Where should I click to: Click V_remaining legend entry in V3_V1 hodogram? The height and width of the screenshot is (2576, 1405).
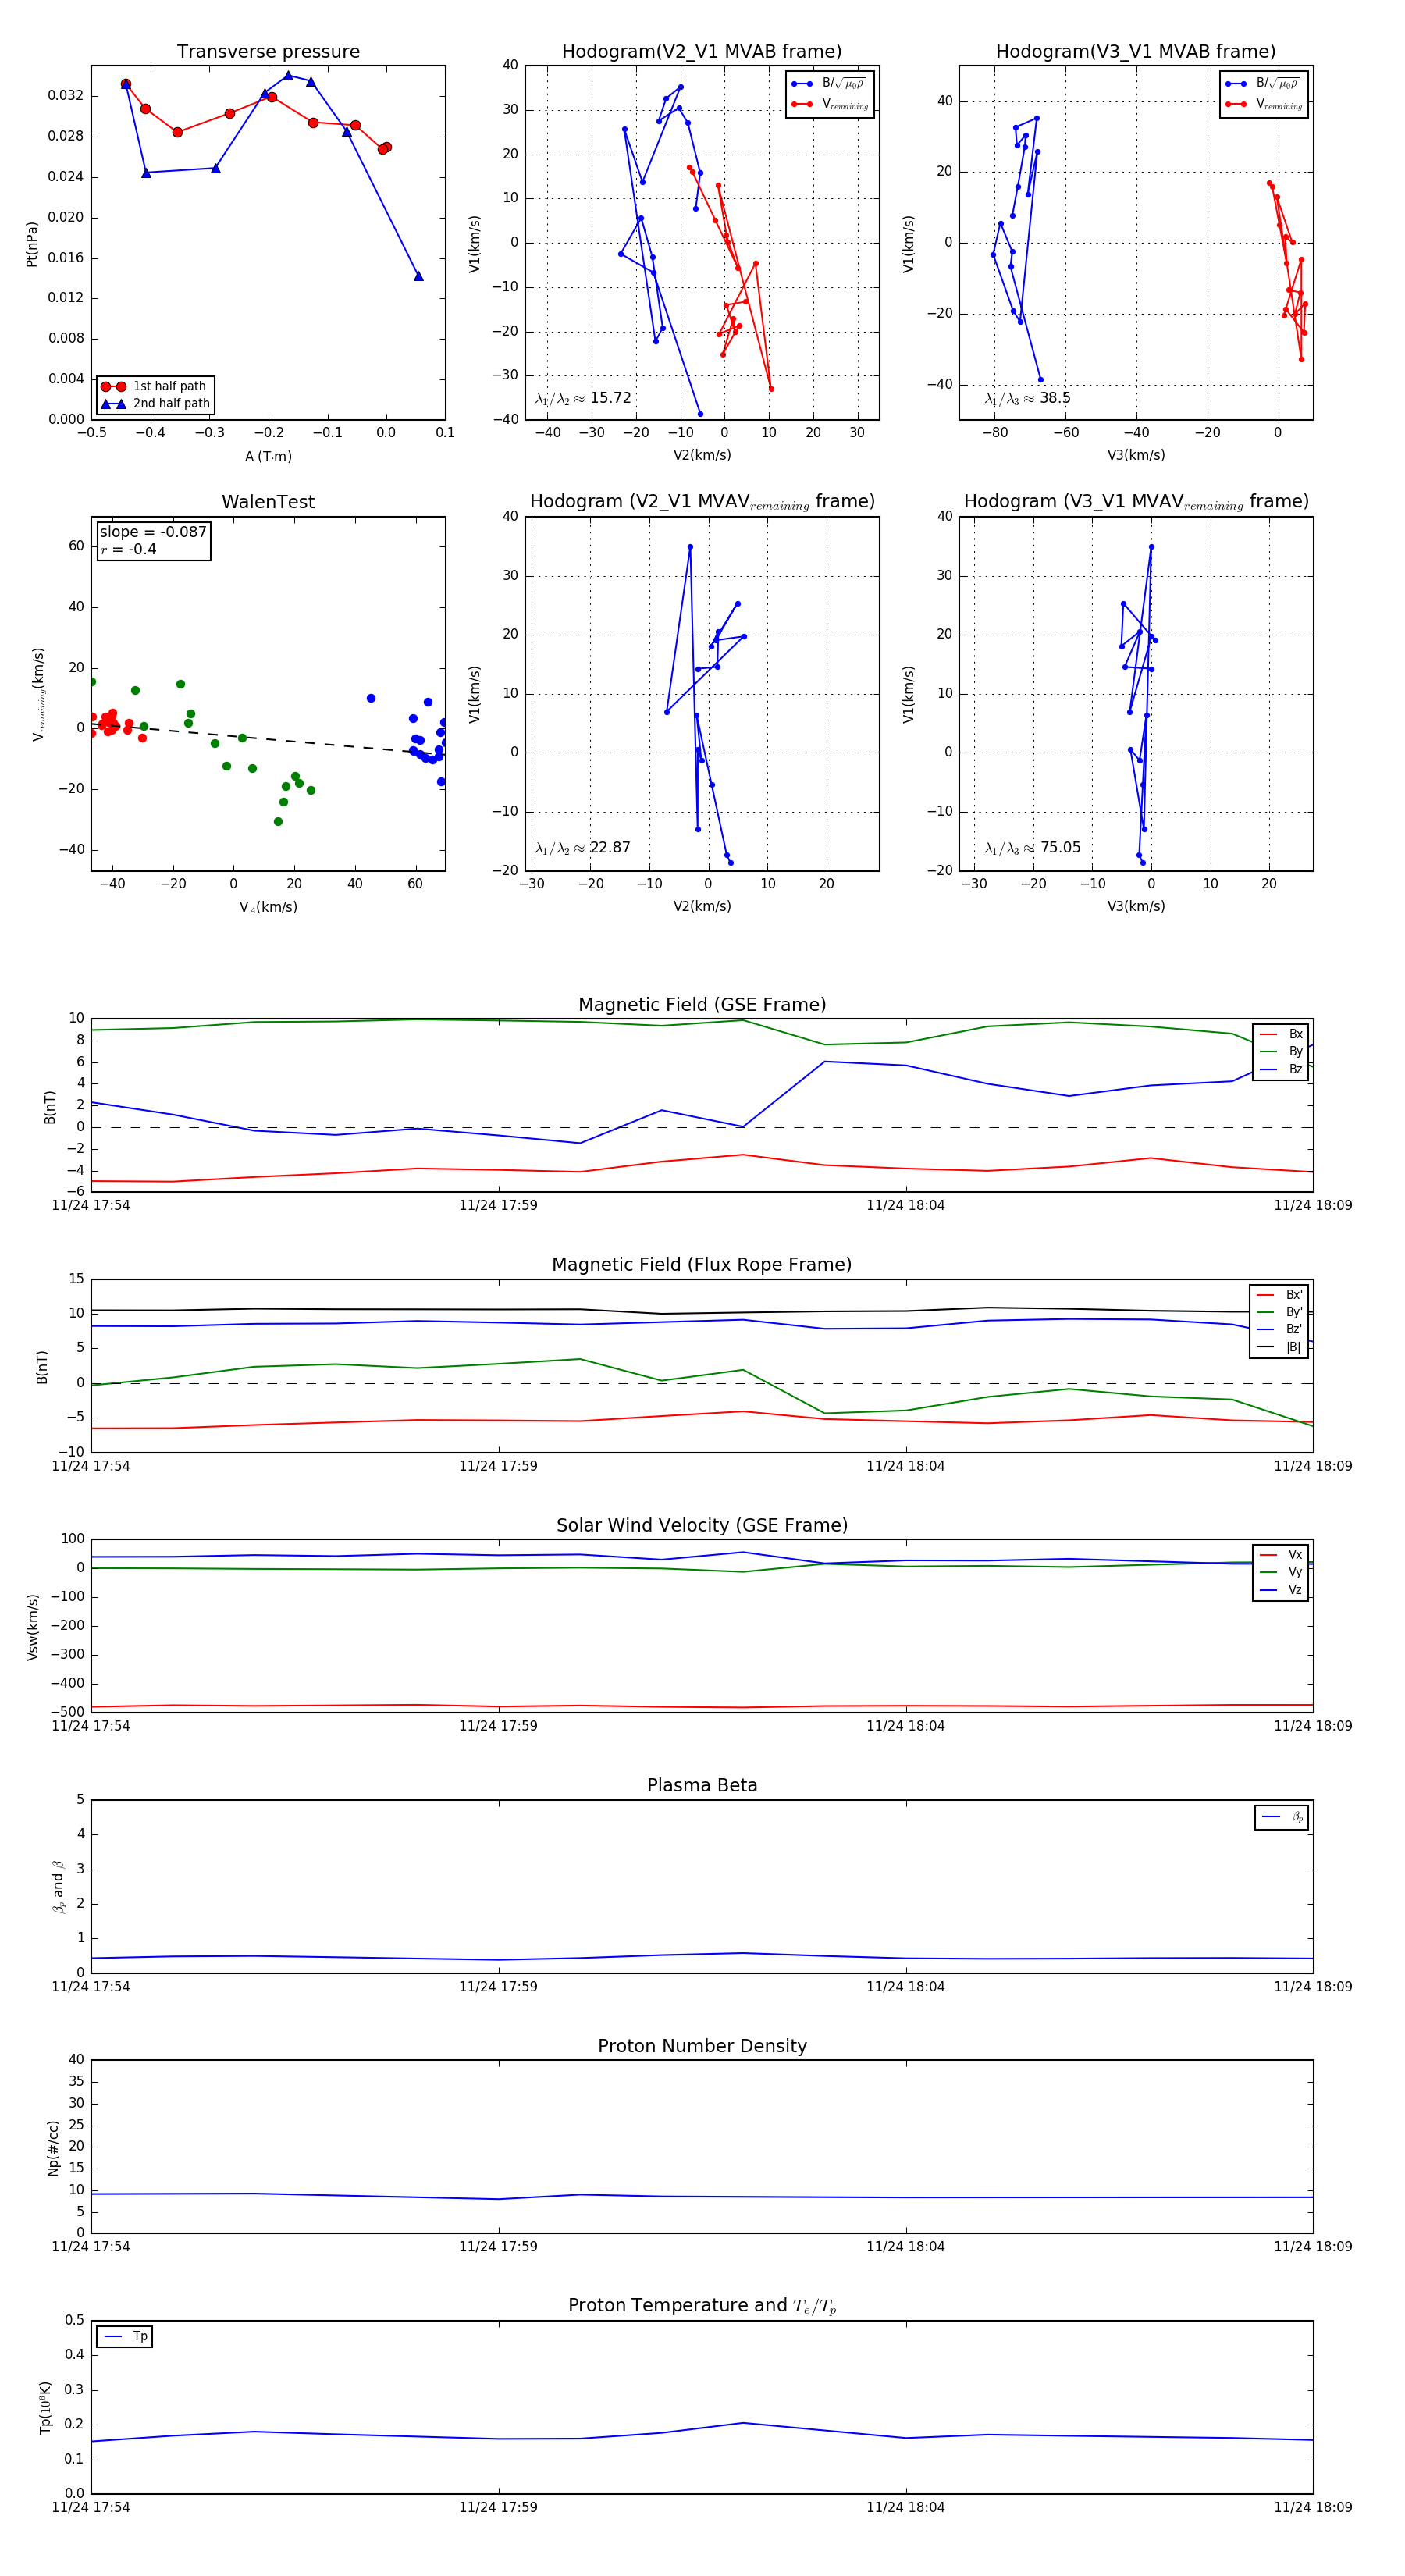click(x=1264, y=104)
